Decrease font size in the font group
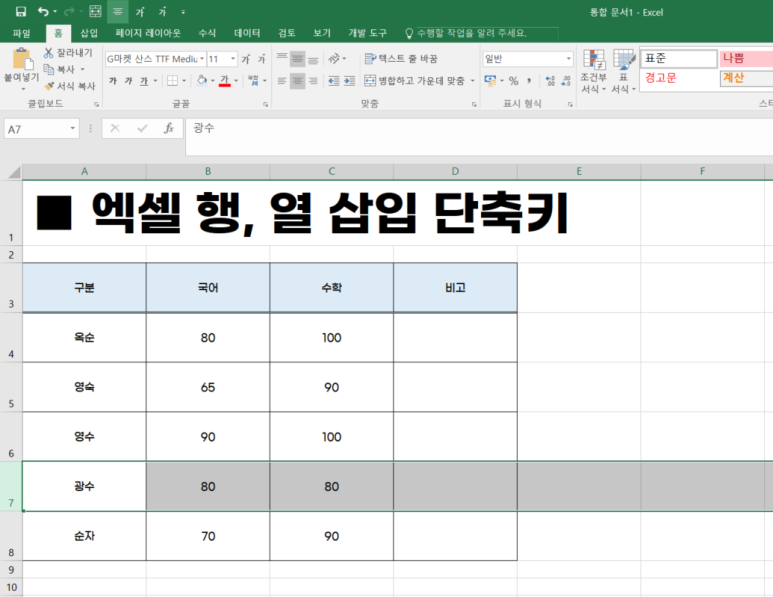 click(x=261, y=59)
